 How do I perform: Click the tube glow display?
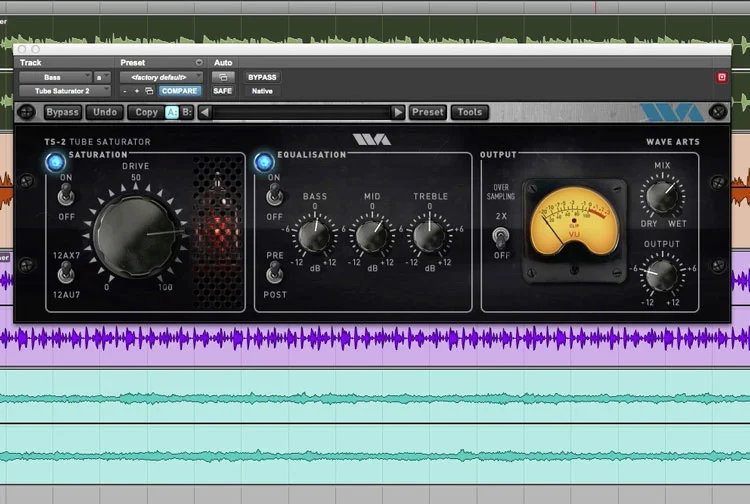218,232
